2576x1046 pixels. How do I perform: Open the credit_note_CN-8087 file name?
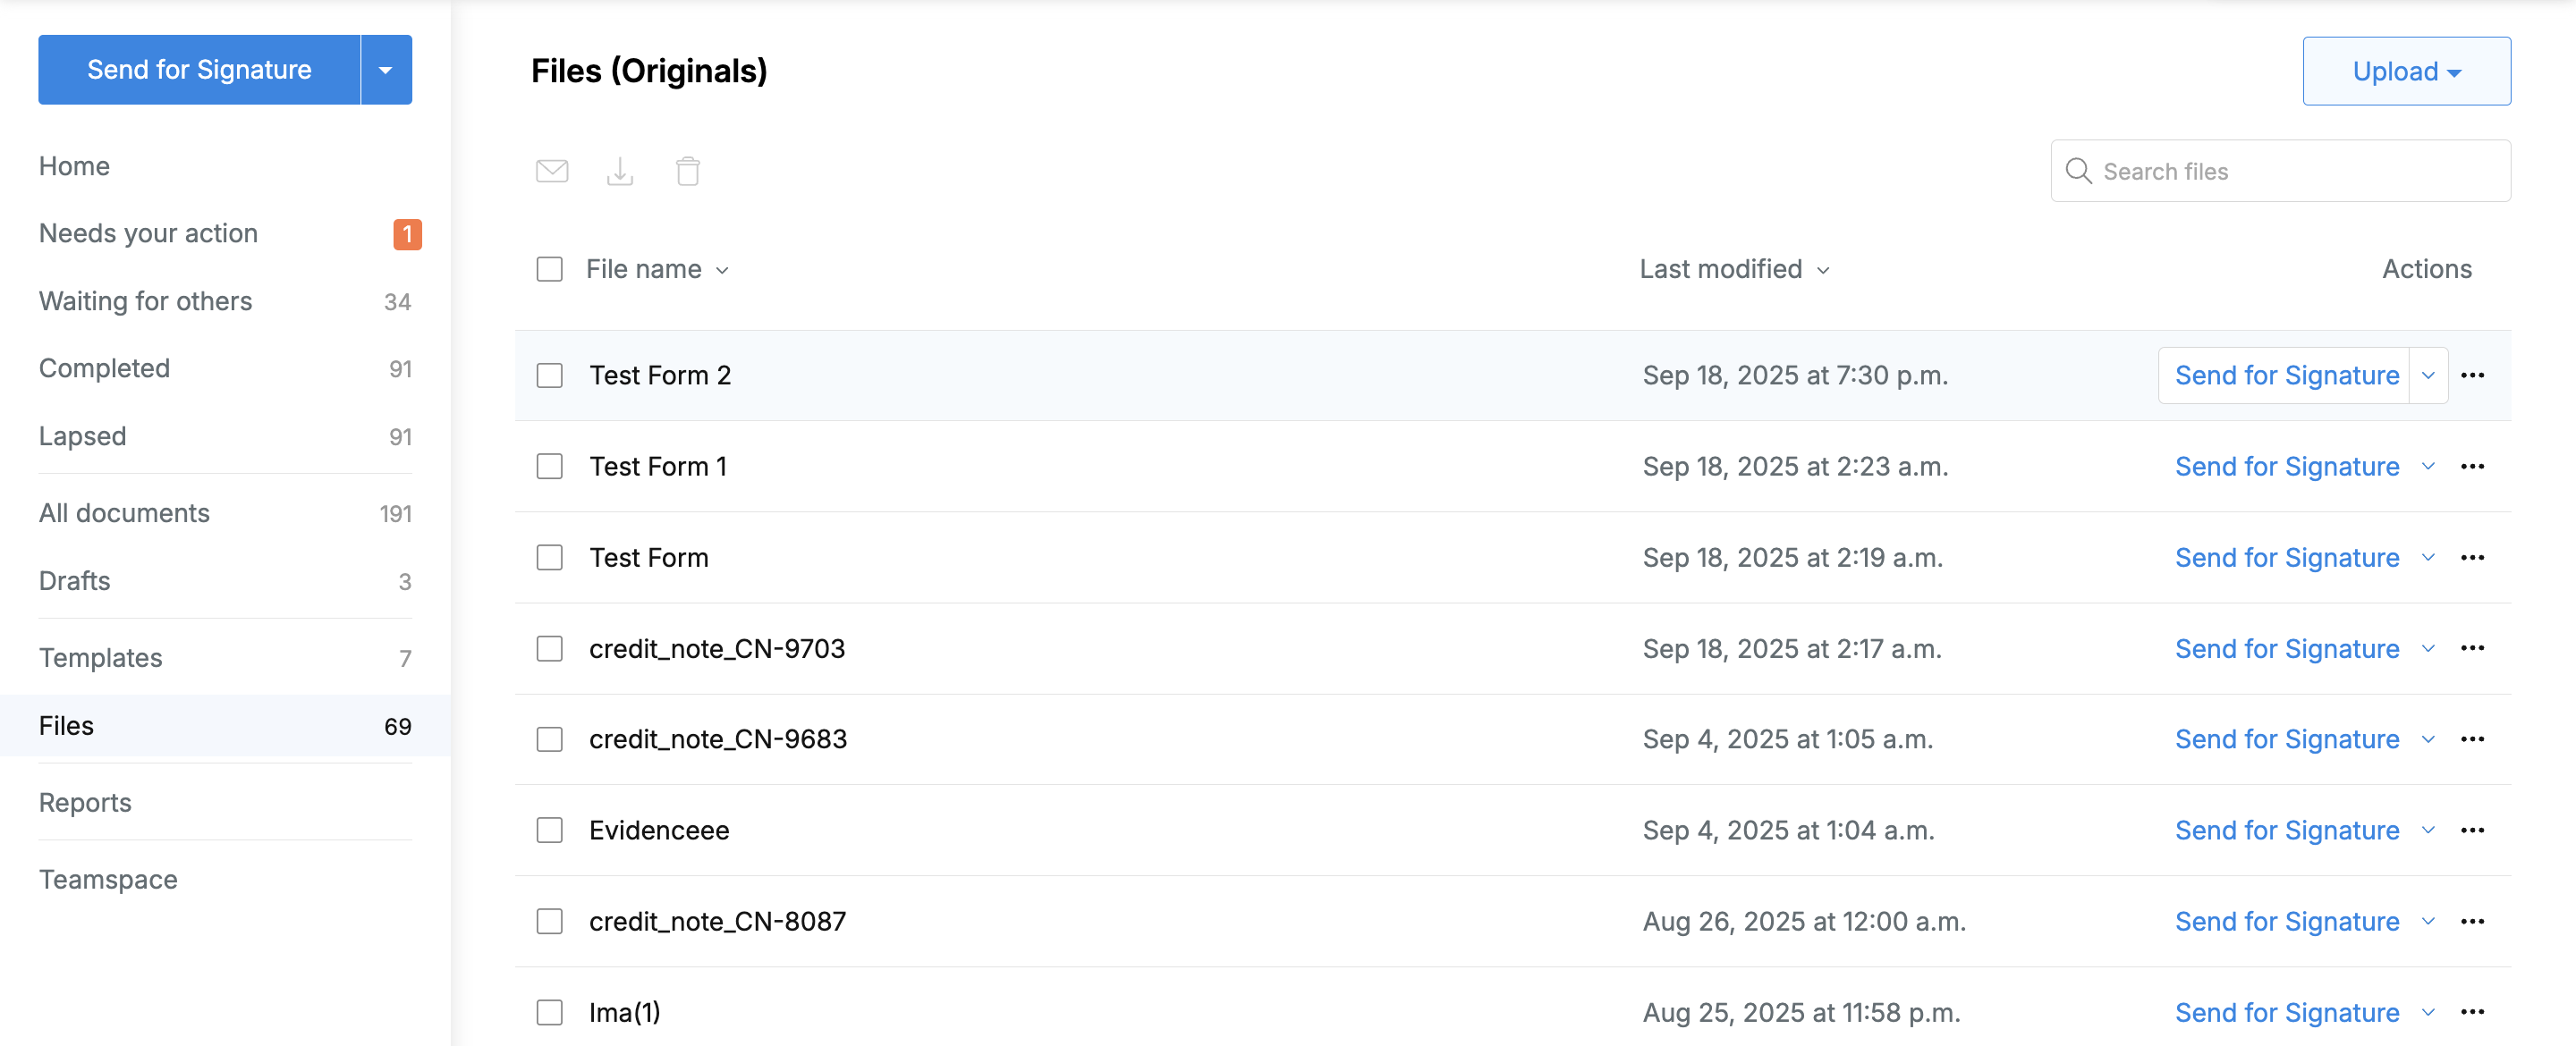tap(717, 921)
